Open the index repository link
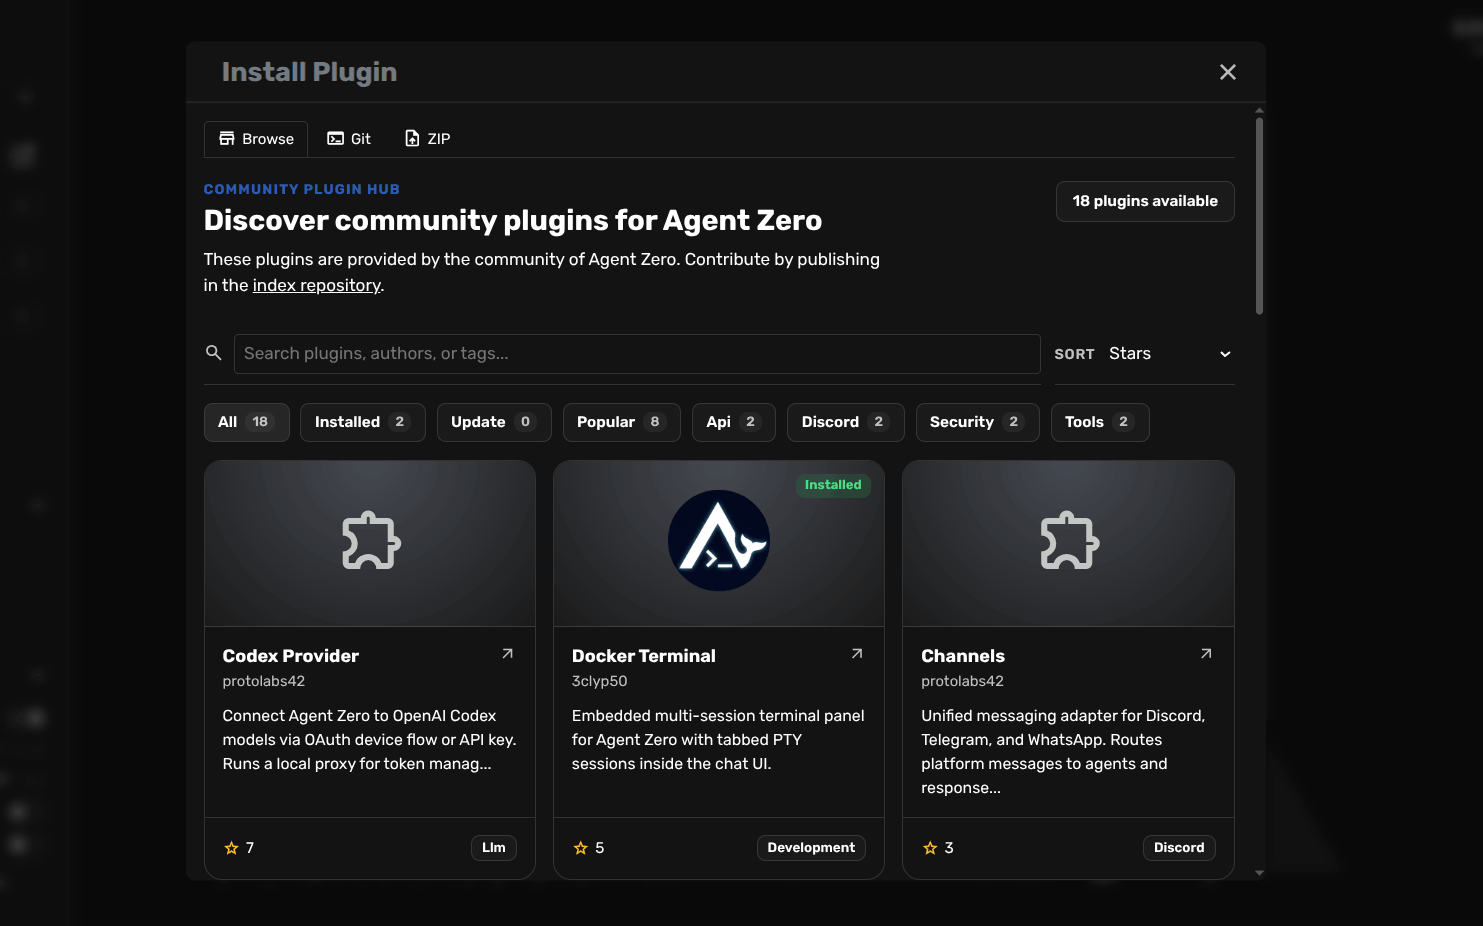This screenshot has width=1483, height=926. coord(316,285)
